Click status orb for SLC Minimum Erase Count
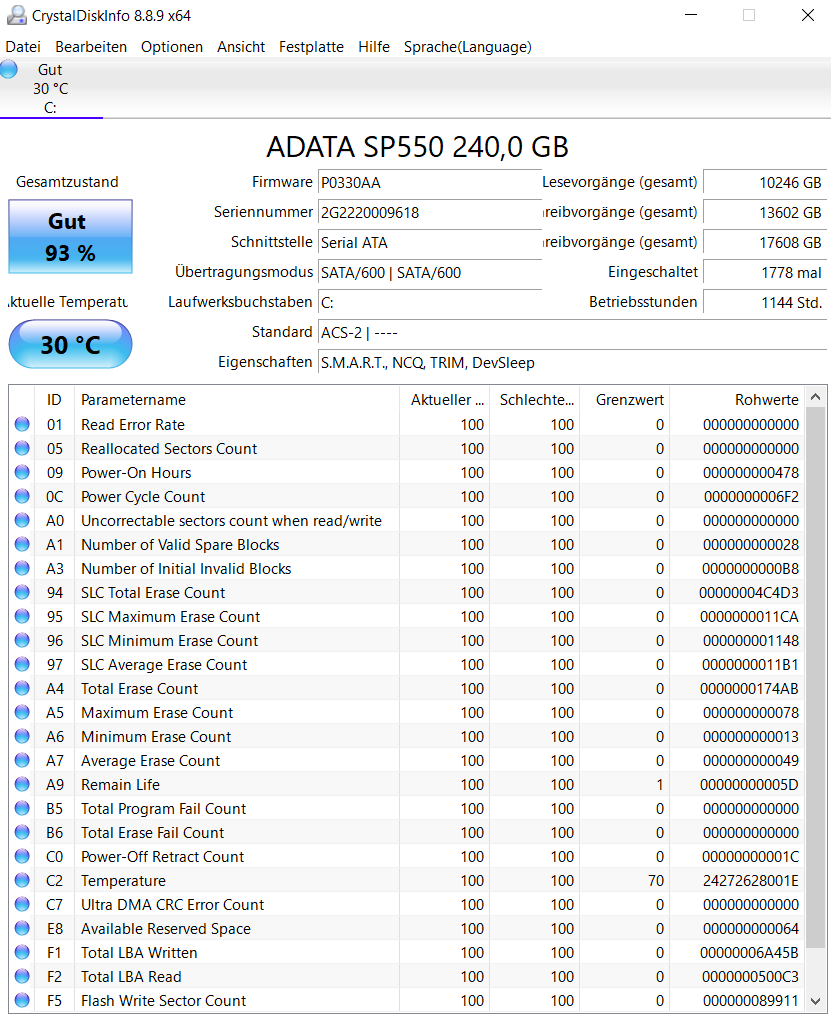Image resolution: width=831 pixels, height=1015 pixels. 22,640
